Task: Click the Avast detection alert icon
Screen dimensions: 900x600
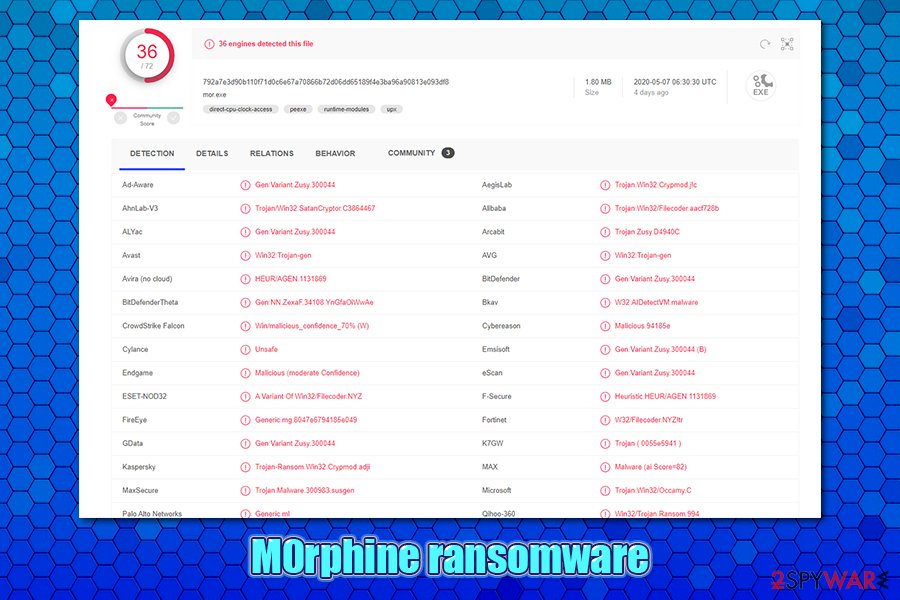Action: (x=245, y=256)
